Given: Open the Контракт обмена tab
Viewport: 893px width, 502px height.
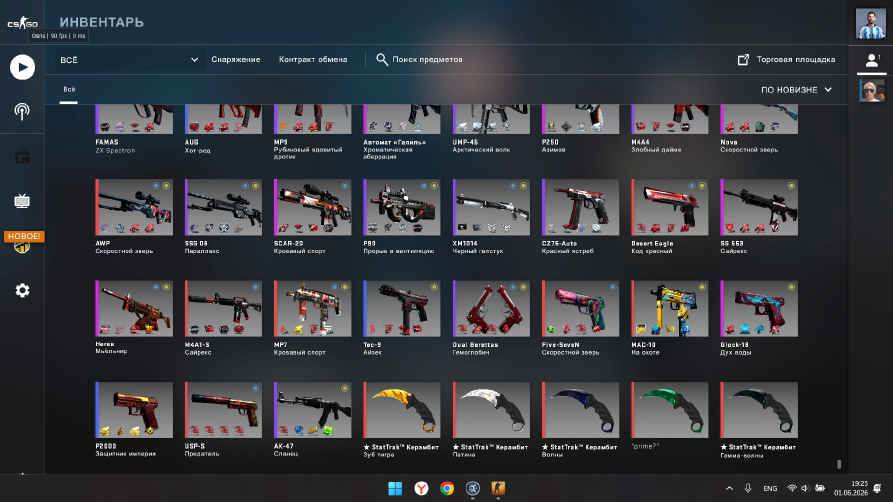Looking at the screenshot, I should point(313,59).
